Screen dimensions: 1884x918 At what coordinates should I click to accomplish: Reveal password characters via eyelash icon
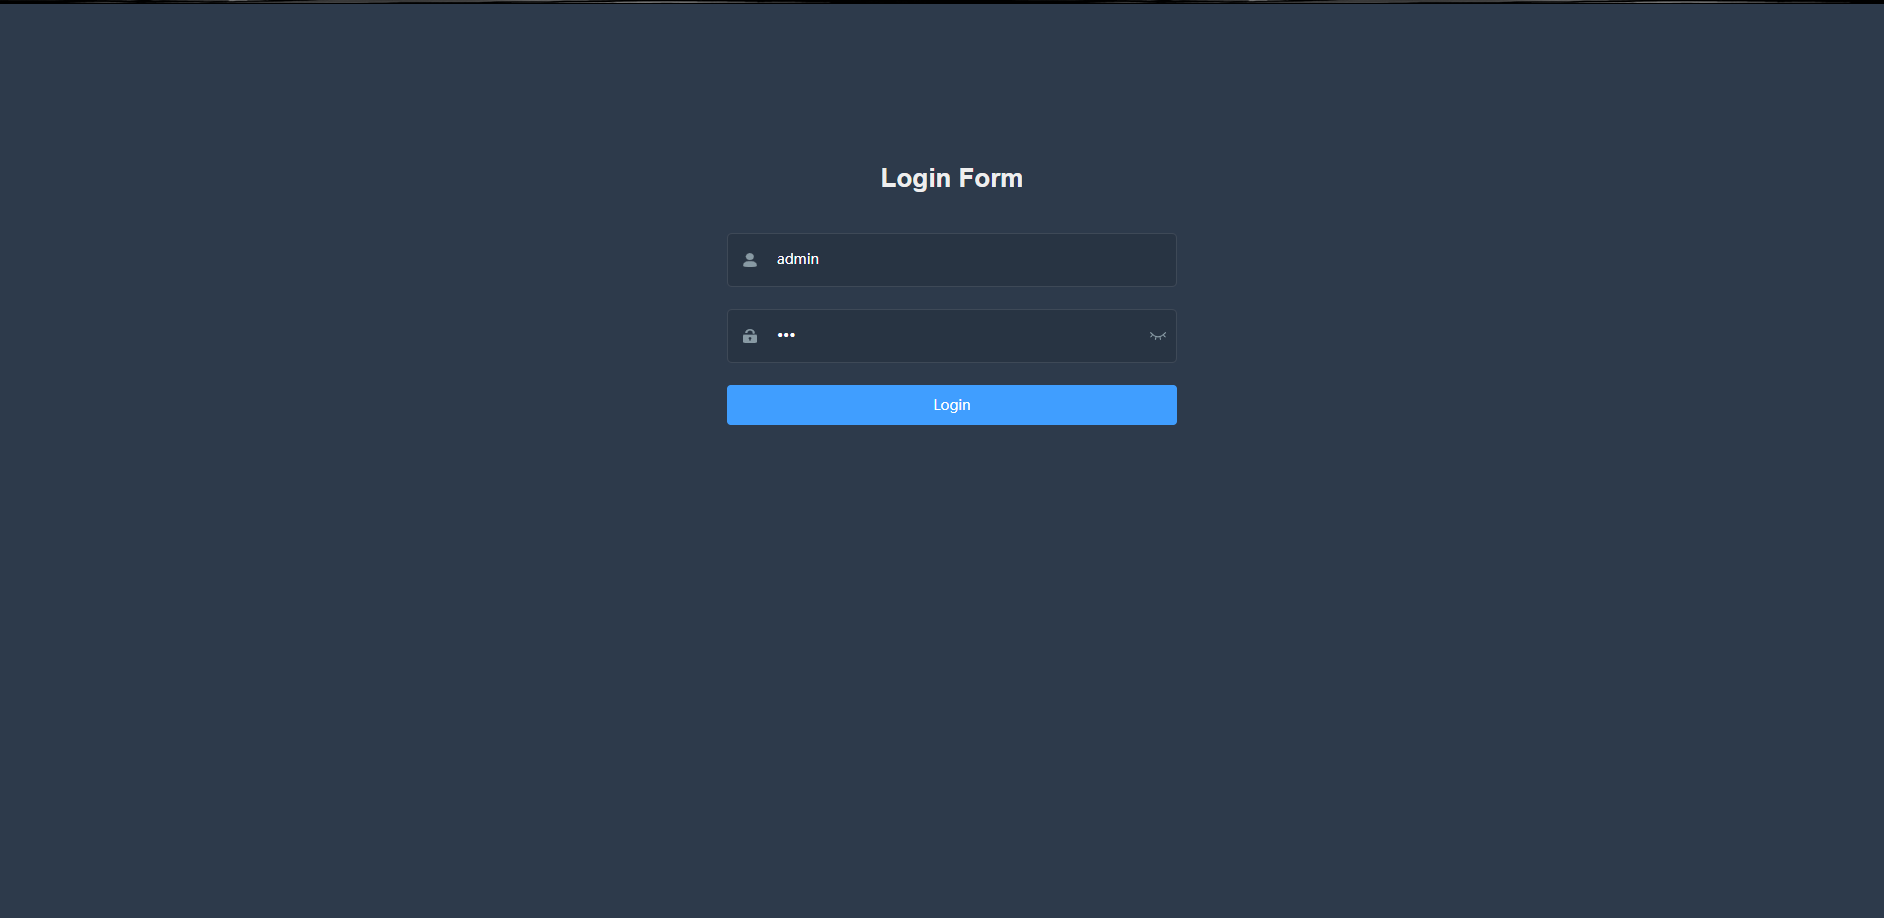[x=1158, y=336]
